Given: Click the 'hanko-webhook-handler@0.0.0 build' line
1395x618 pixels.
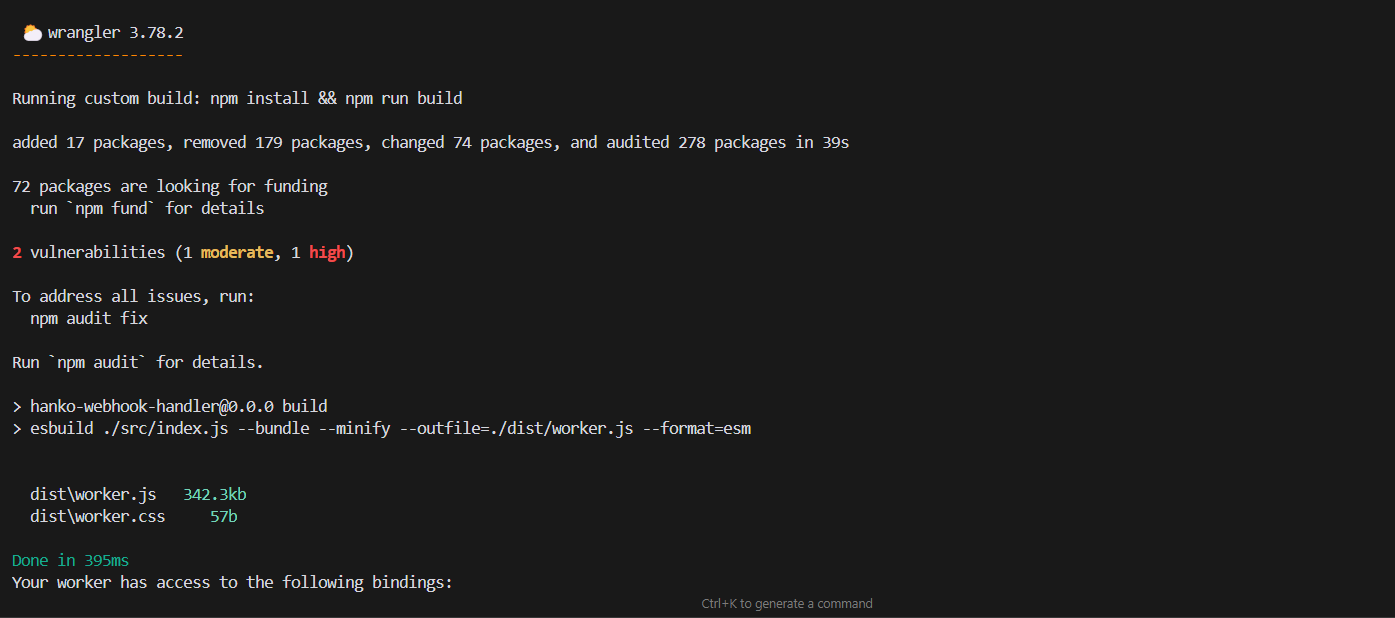Looking at the screenshot, I should pos(170,407).
